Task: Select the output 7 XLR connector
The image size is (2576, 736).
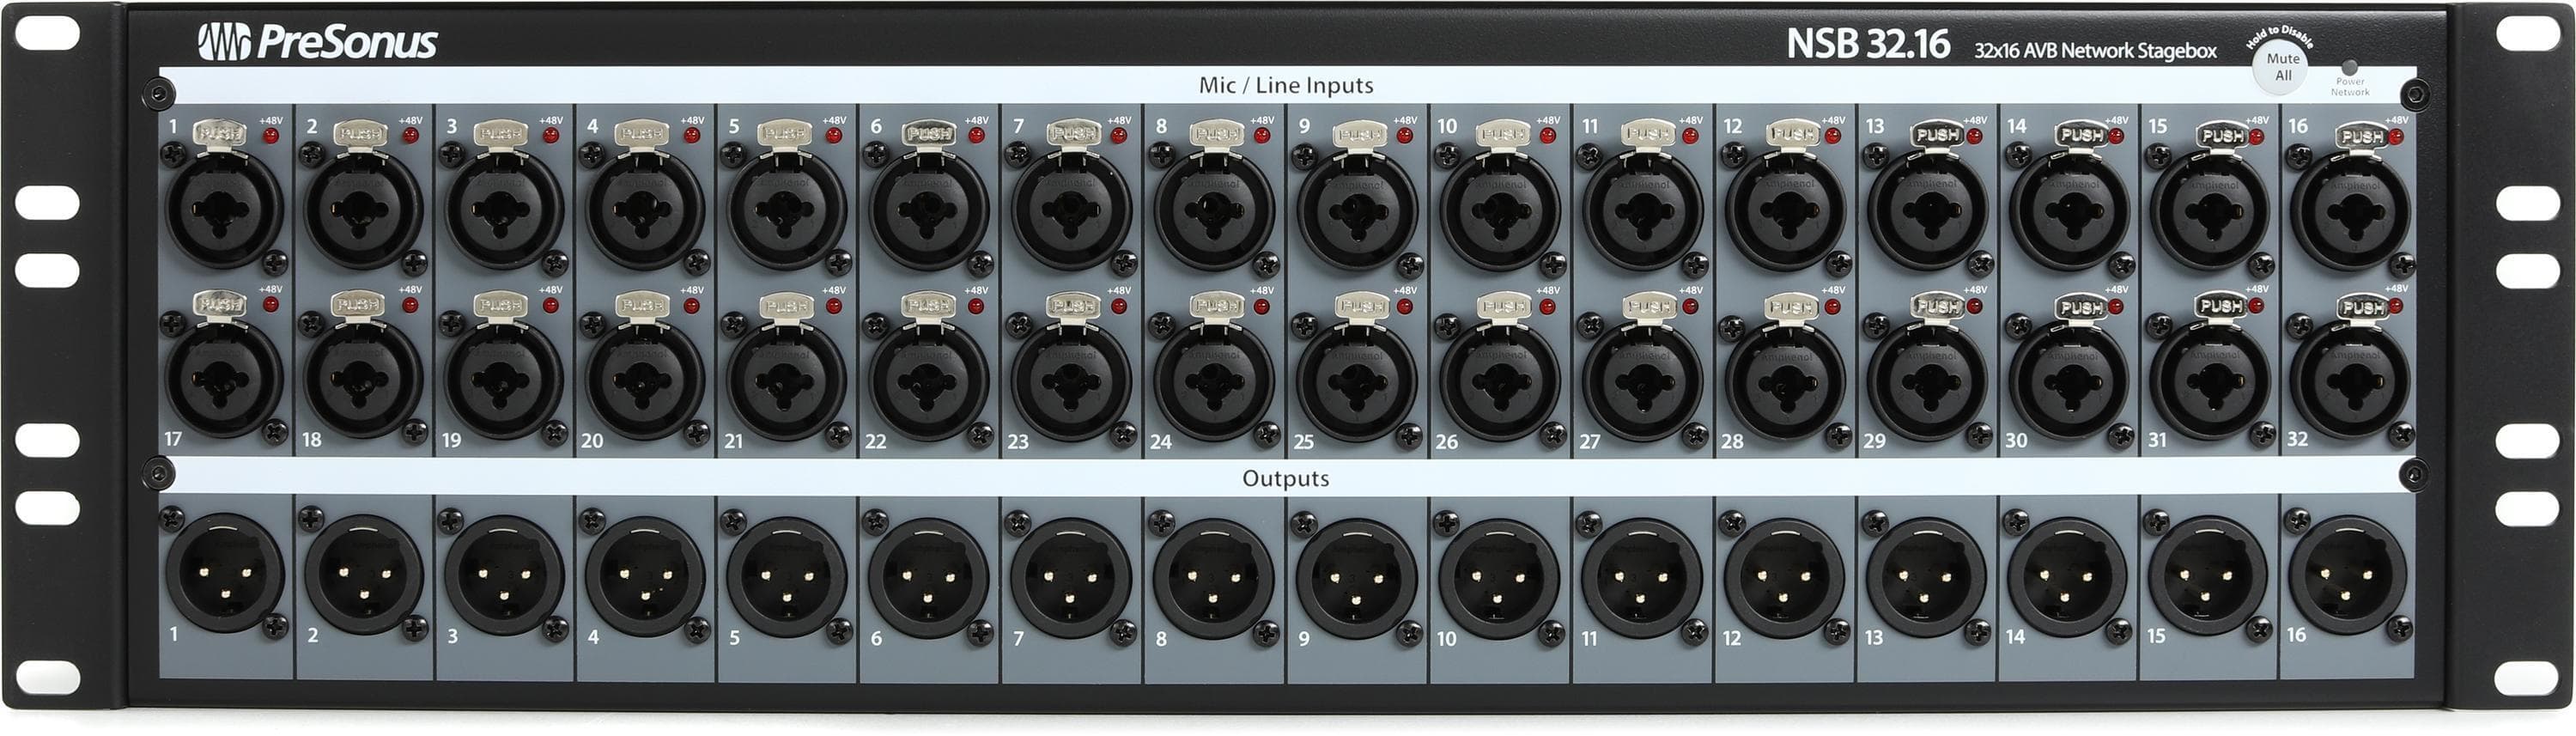Action: tap(1071, 577)
